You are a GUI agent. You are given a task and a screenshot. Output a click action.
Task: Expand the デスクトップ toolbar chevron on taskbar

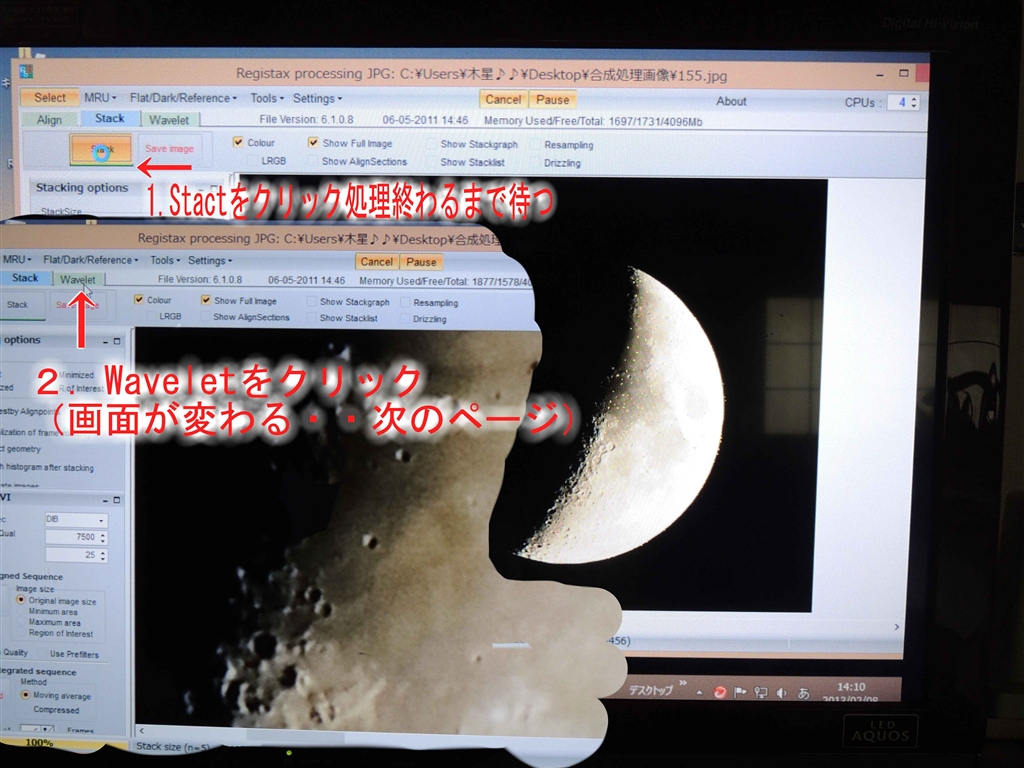tap(683, 683)
